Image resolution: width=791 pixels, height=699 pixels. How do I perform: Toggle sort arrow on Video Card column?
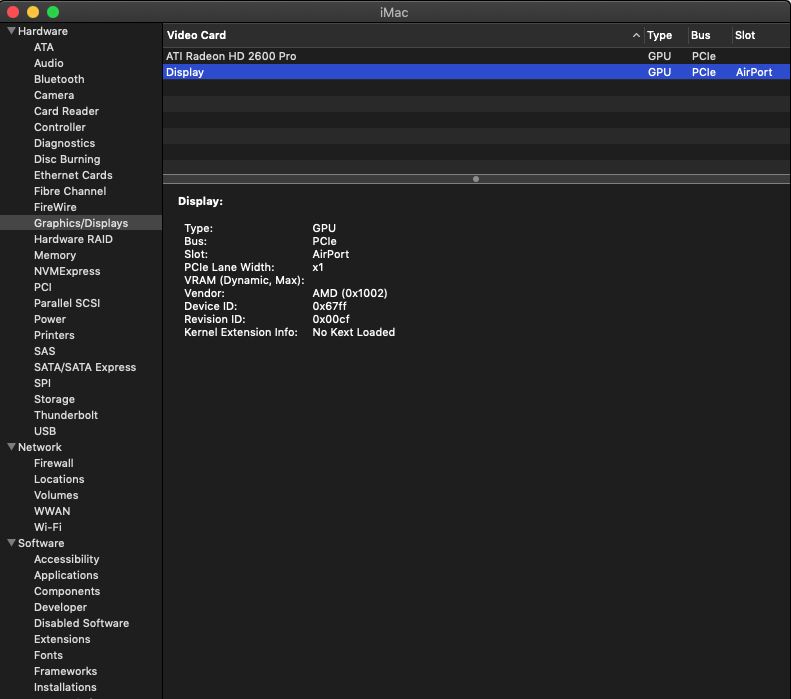(x=636, y=35)
